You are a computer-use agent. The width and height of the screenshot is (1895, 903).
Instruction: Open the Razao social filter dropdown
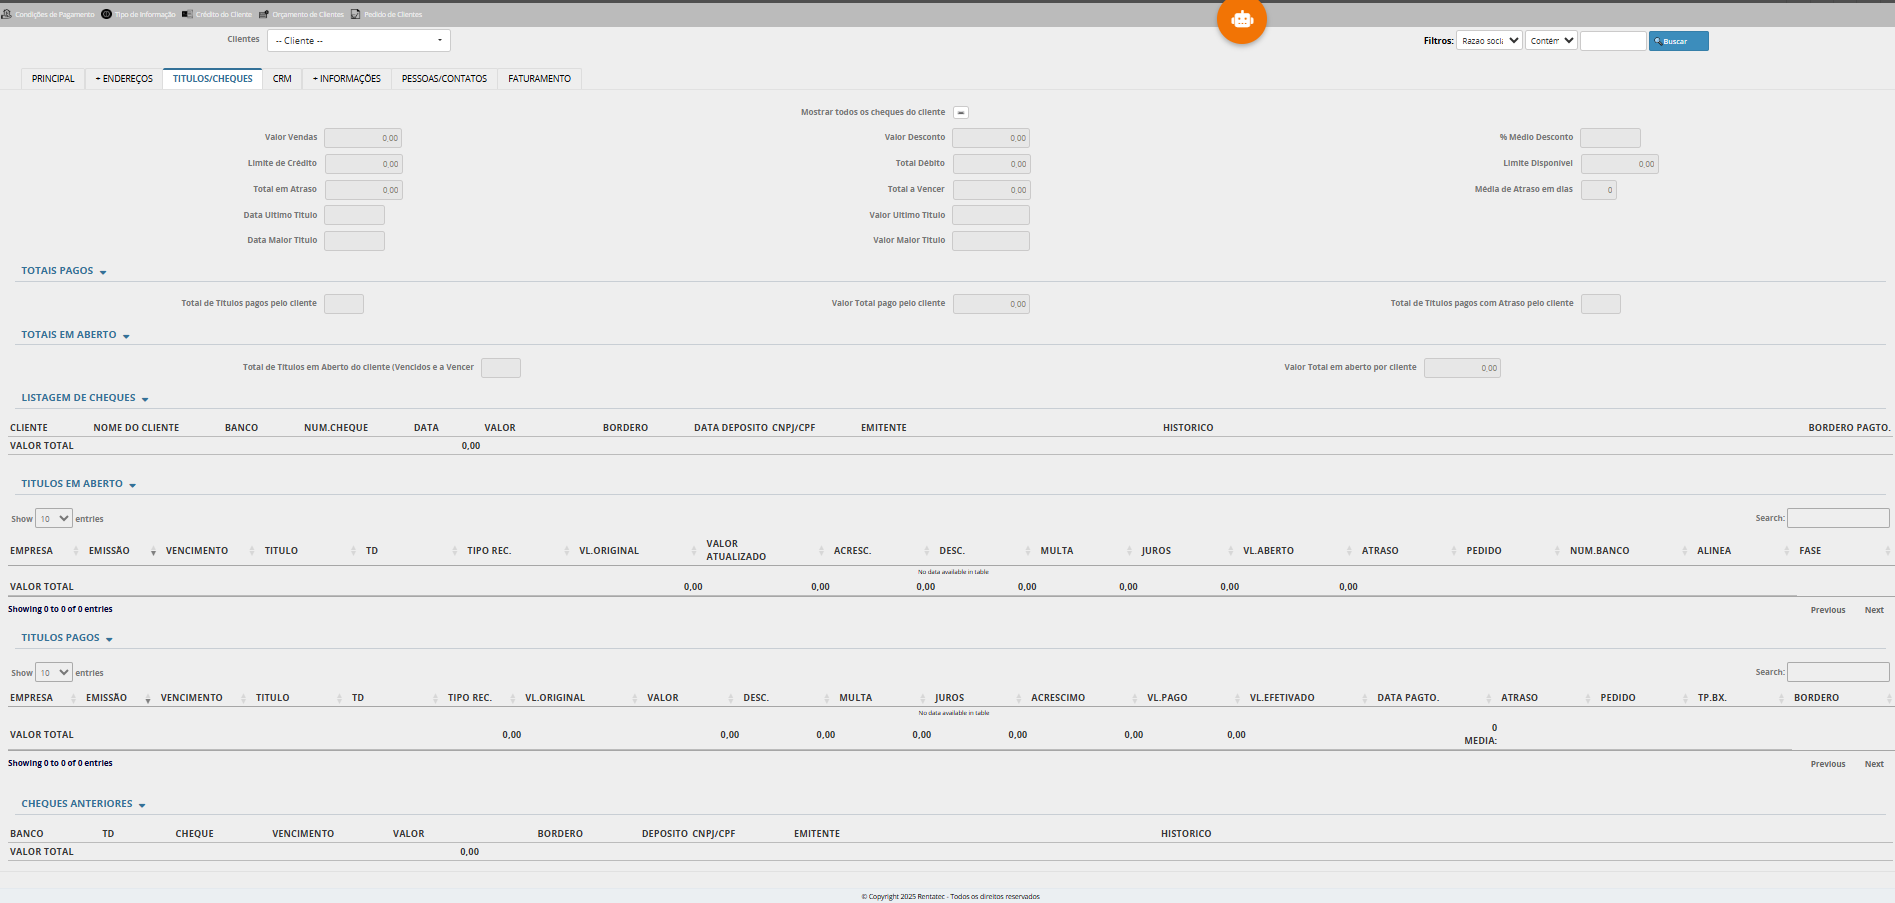point(1489,41)
